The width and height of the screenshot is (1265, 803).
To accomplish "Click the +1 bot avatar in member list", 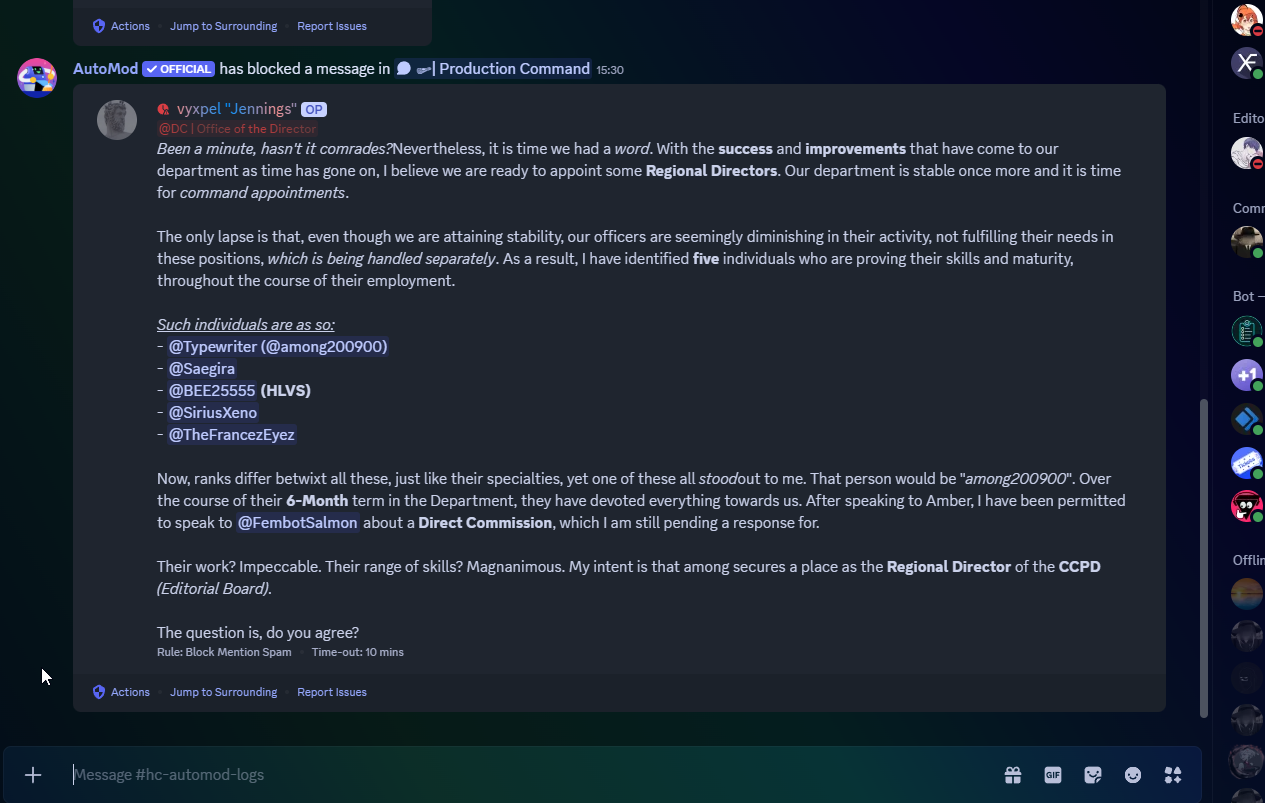I will click(x=1246, y=375).
